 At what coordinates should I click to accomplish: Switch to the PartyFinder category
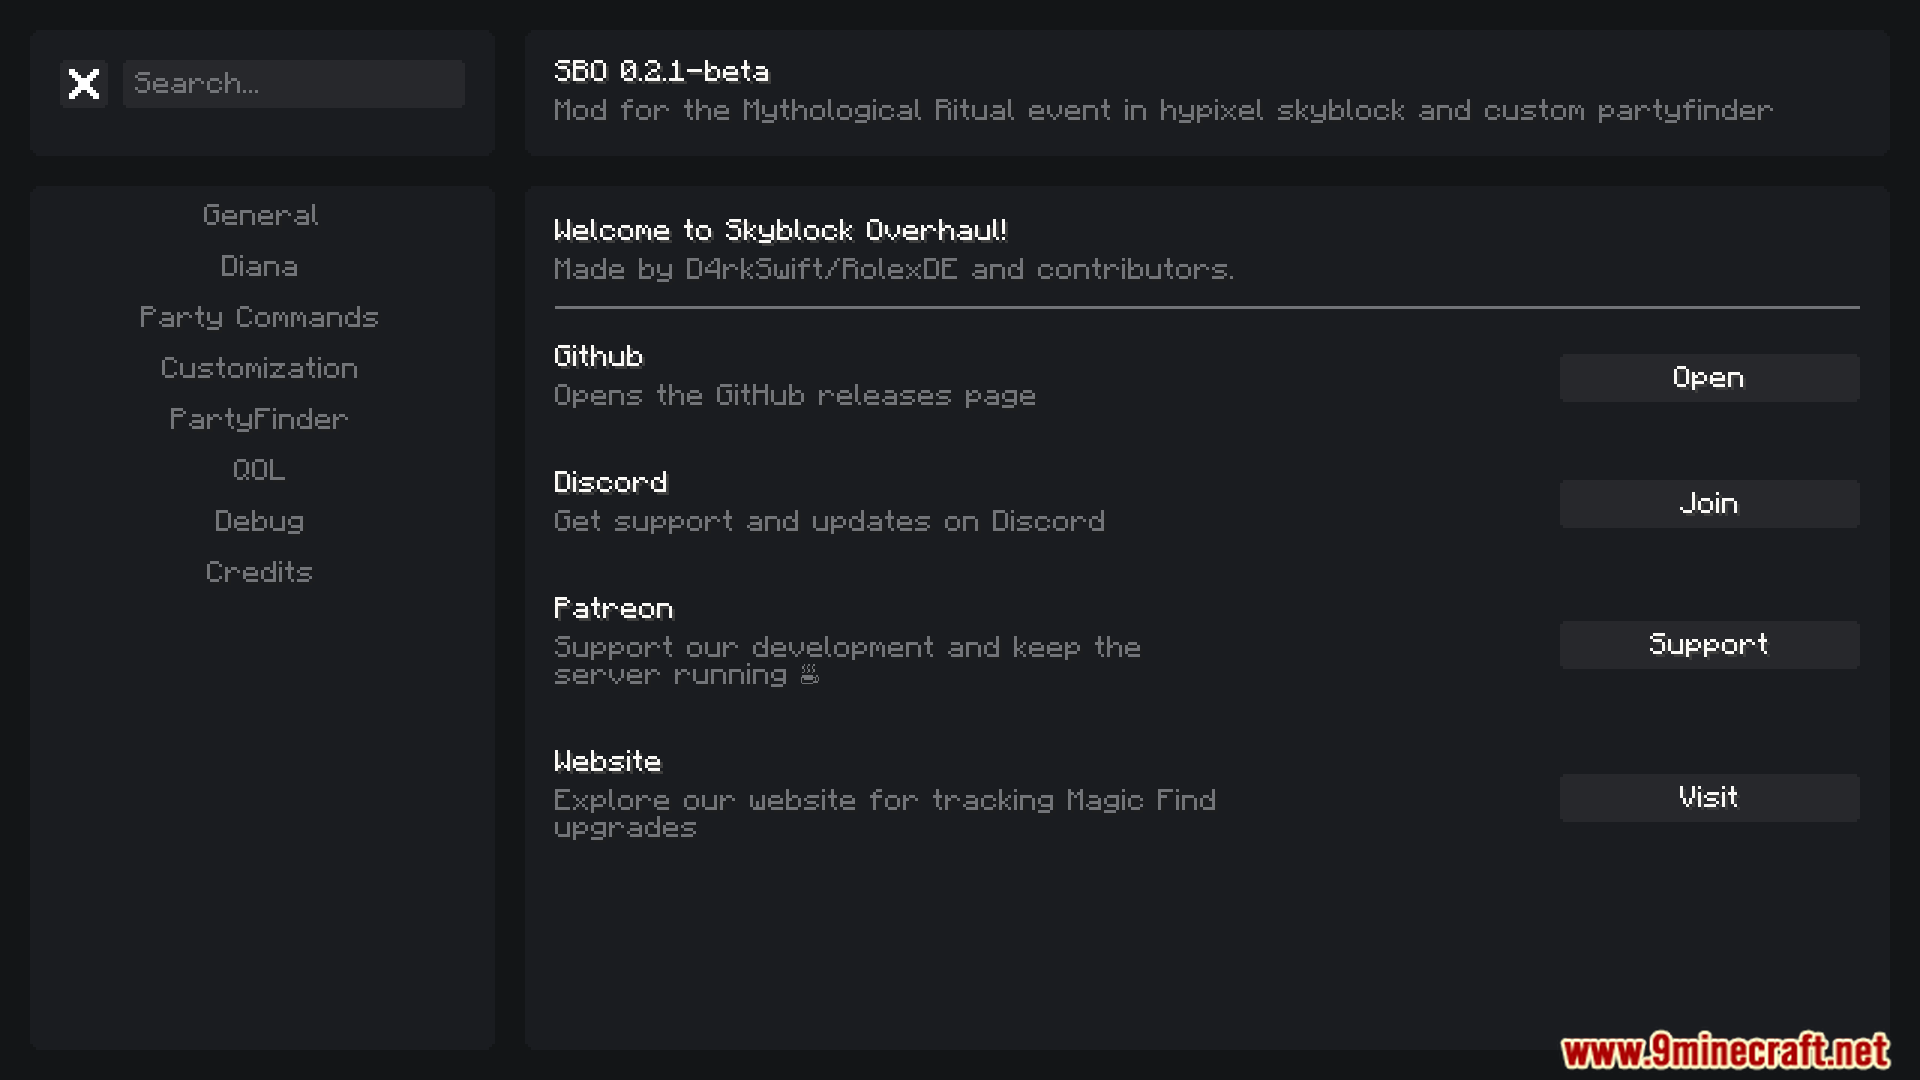[x=259, y=419]
